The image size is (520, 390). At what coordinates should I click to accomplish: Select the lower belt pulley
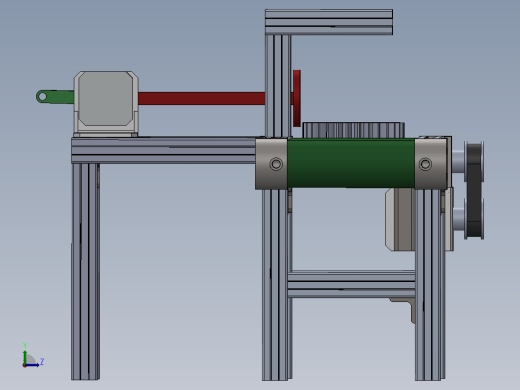[473, 219]
